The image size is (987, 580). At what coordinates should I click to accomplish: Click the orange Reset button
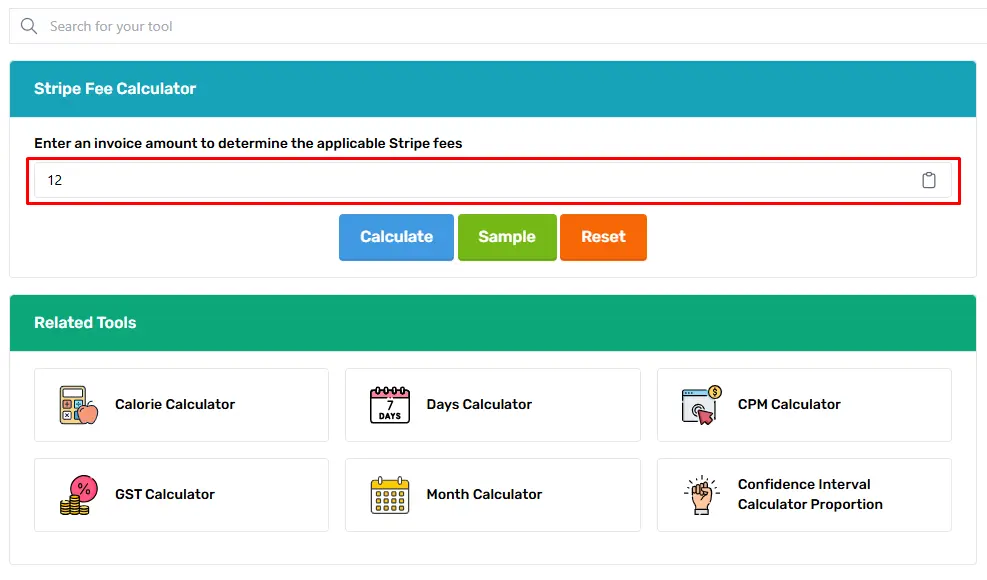point(603,237)
